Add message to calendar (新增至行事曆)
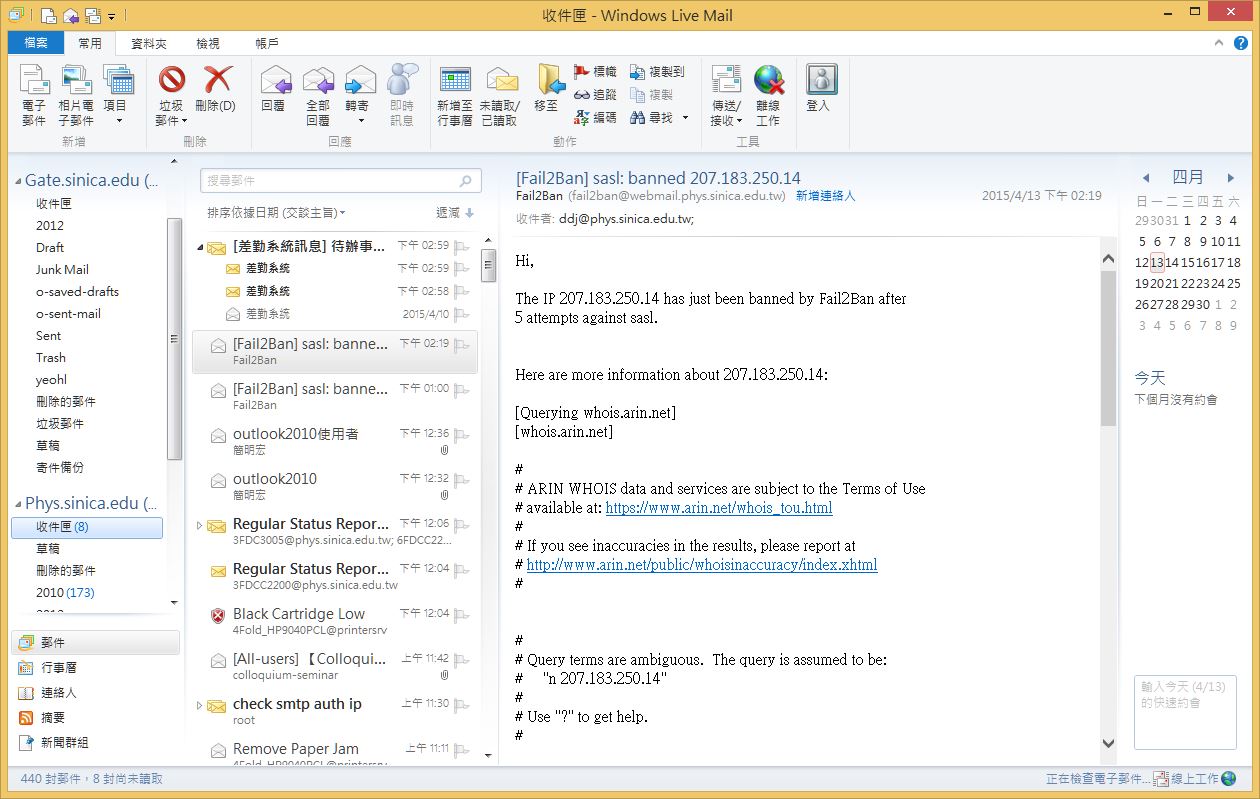The image size is (1260, 799). (455, 95)
